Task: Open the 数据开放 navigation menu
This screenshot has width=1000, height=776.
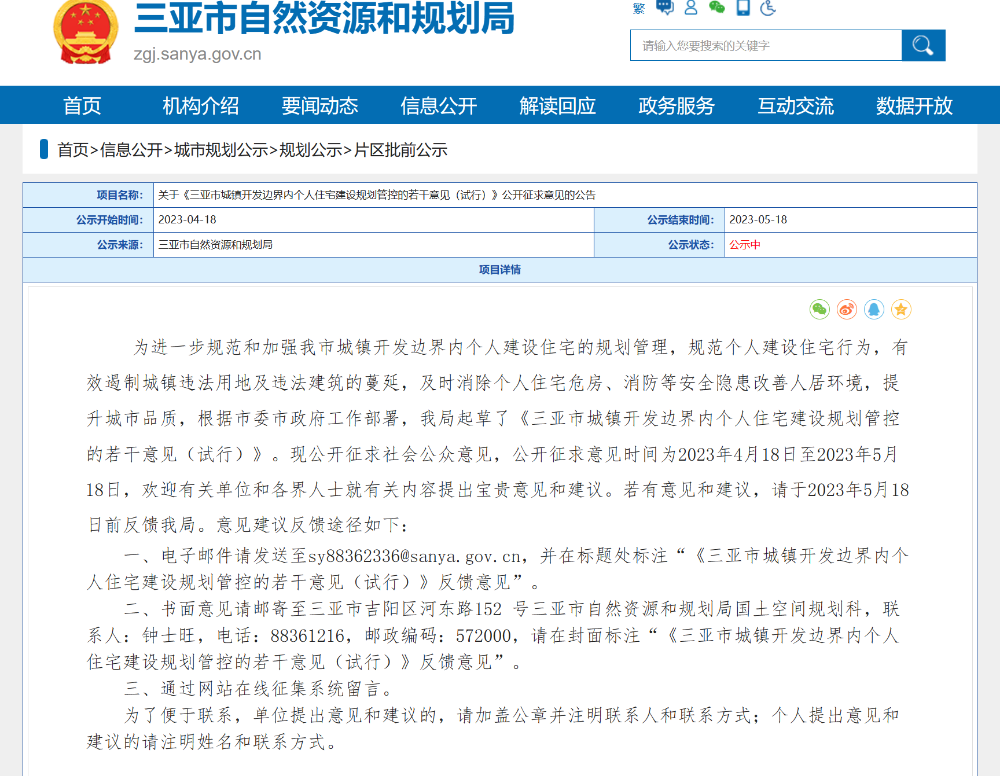Action: (x=915, y=105)
